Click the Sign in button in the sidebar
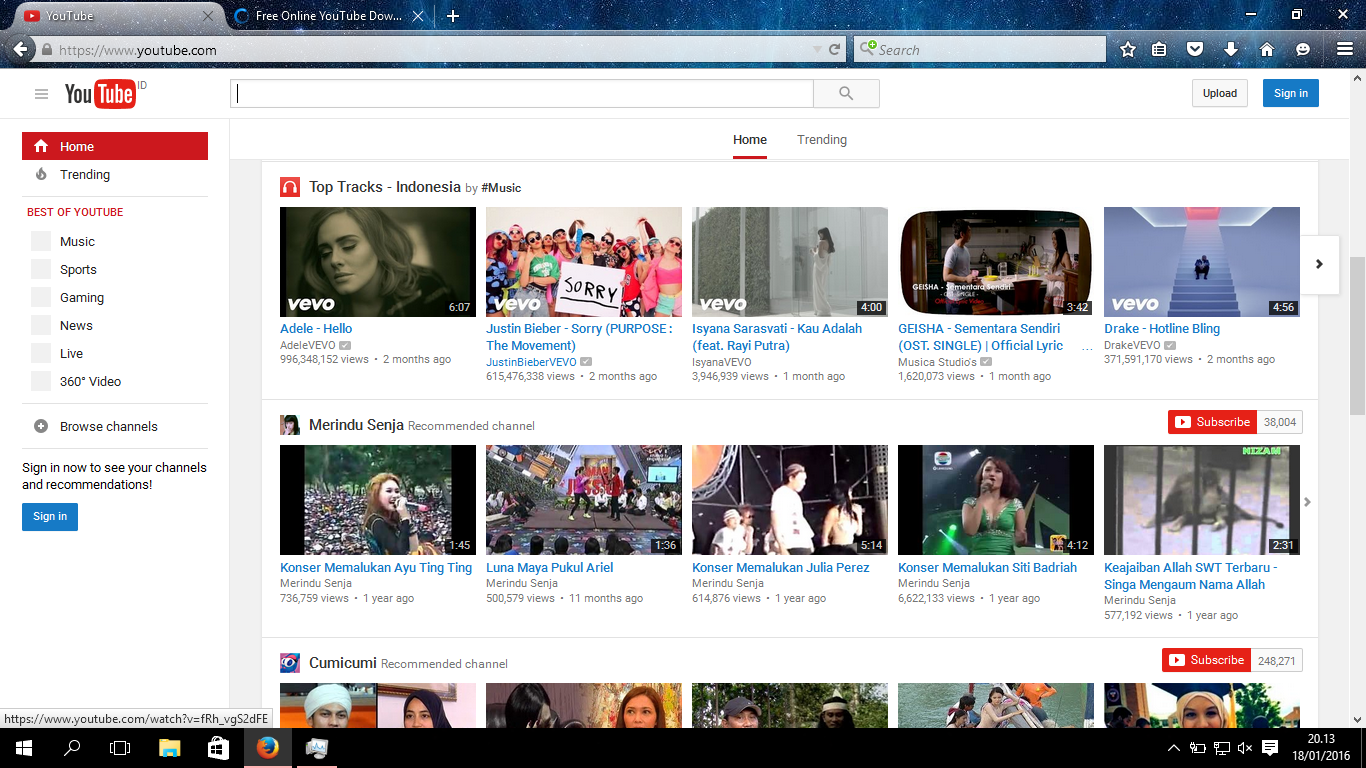This screenshot has height=768, width=1366. [x=50, y=516]
